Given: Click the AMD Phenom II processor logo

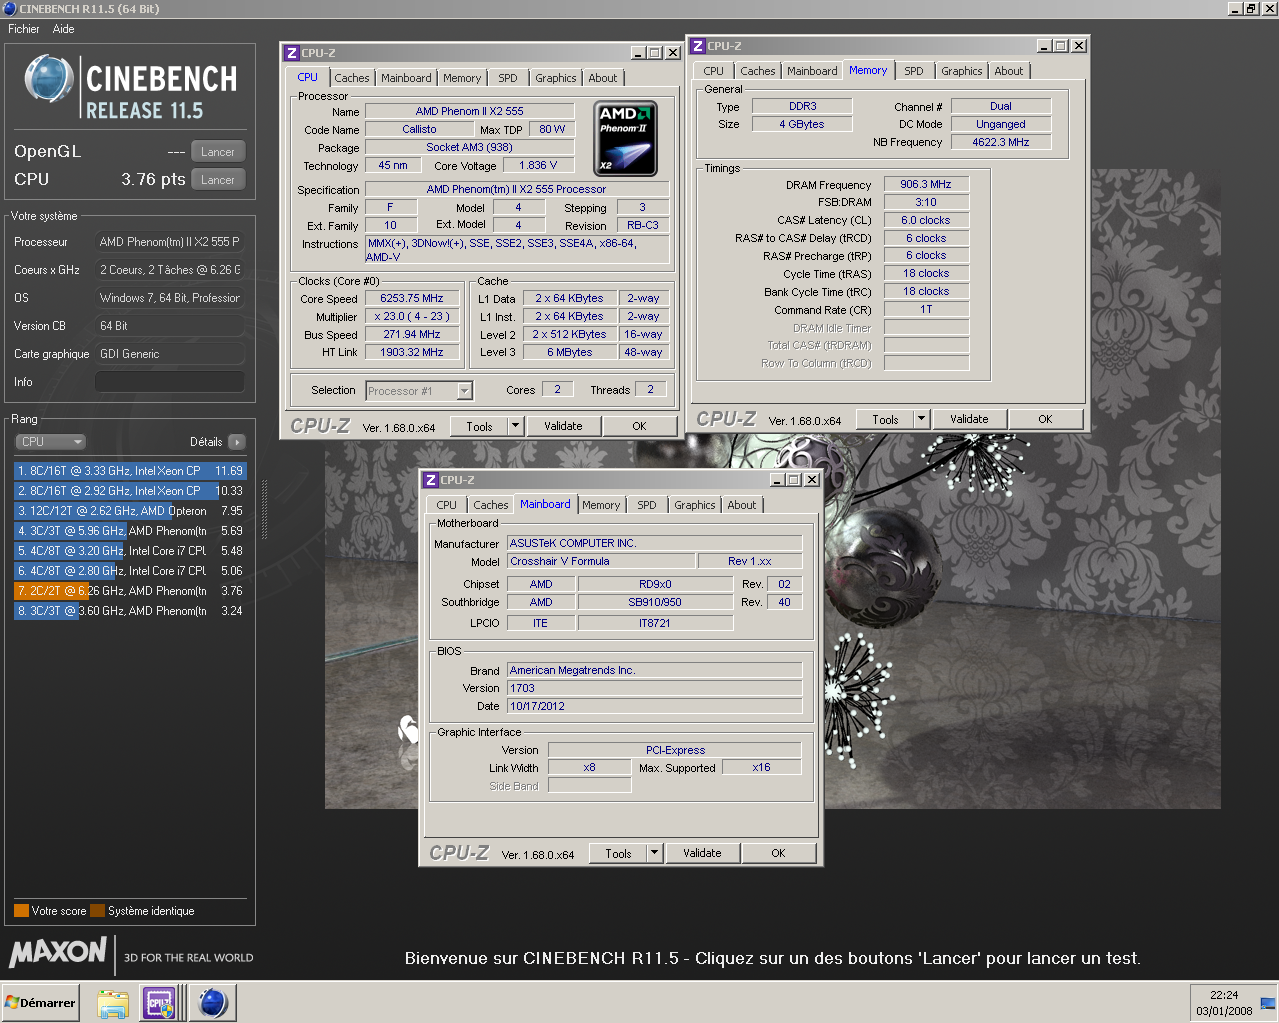Looking at the screenshot, I should (625, 139).
